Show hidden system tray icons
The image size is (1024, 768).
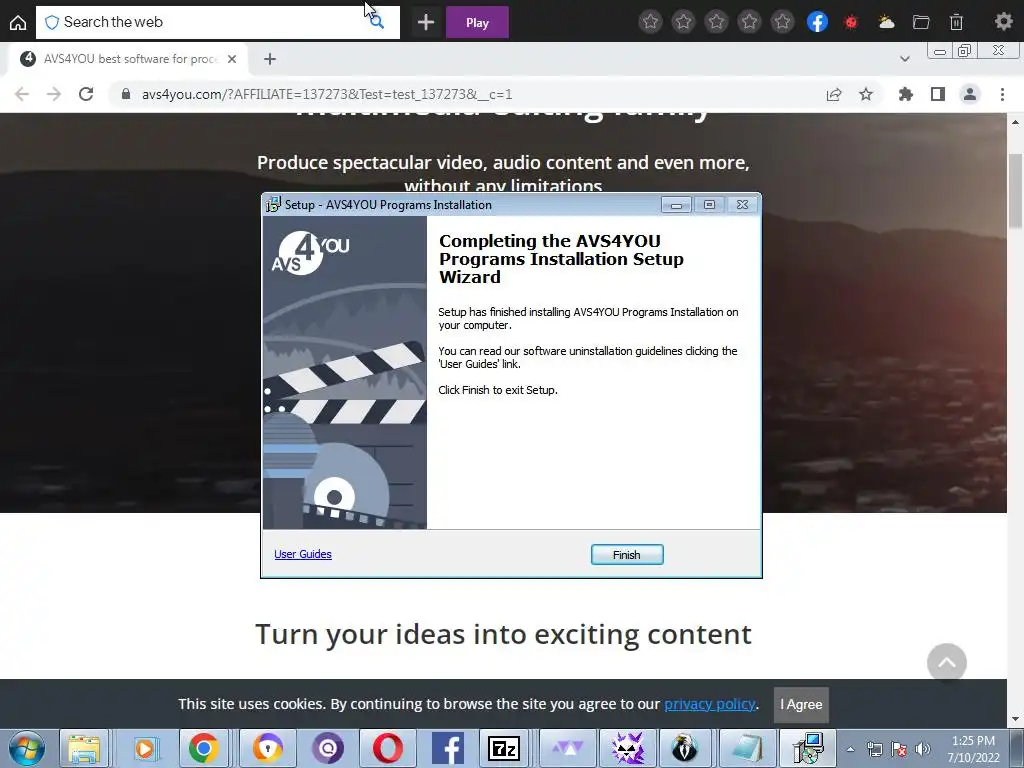pyautogui.click(x=850, y=750)
